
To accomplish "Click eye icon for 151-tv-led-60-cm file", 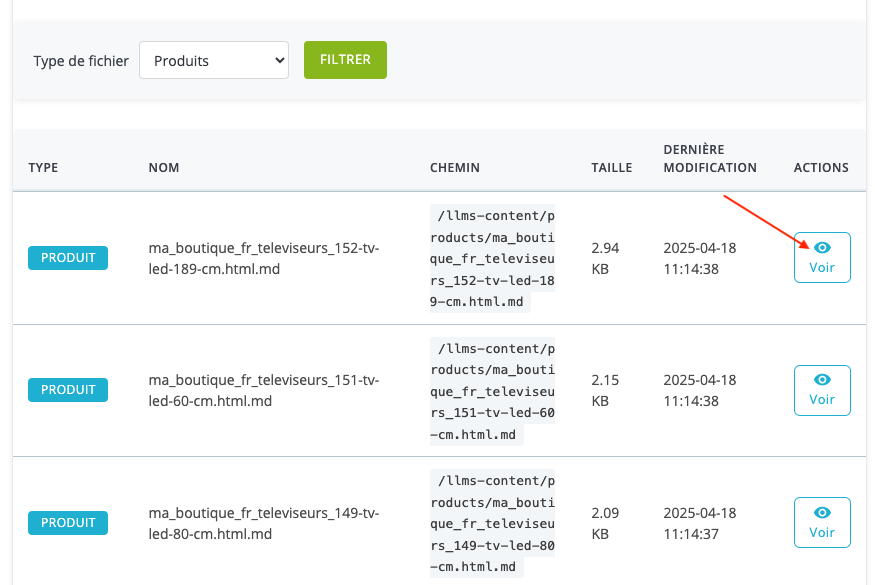I will click(822, 380).
